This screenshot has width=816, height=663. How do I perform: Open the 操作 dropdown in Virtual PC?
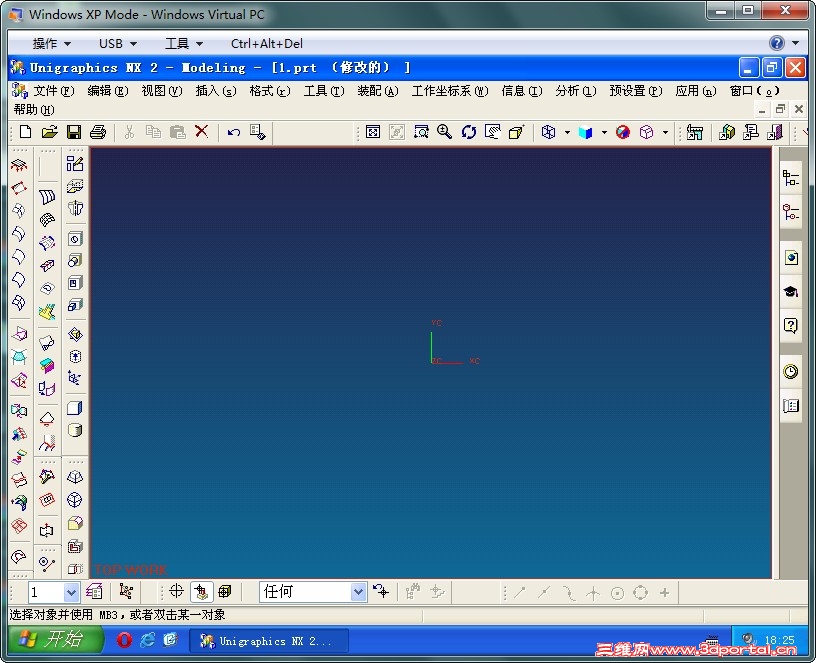52,44
